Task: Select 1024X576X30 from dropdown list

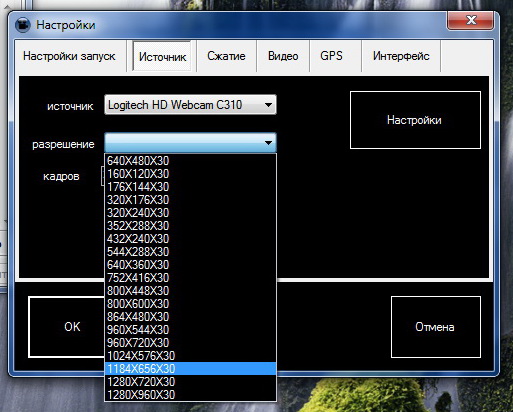Action: (x=190, y=356)
